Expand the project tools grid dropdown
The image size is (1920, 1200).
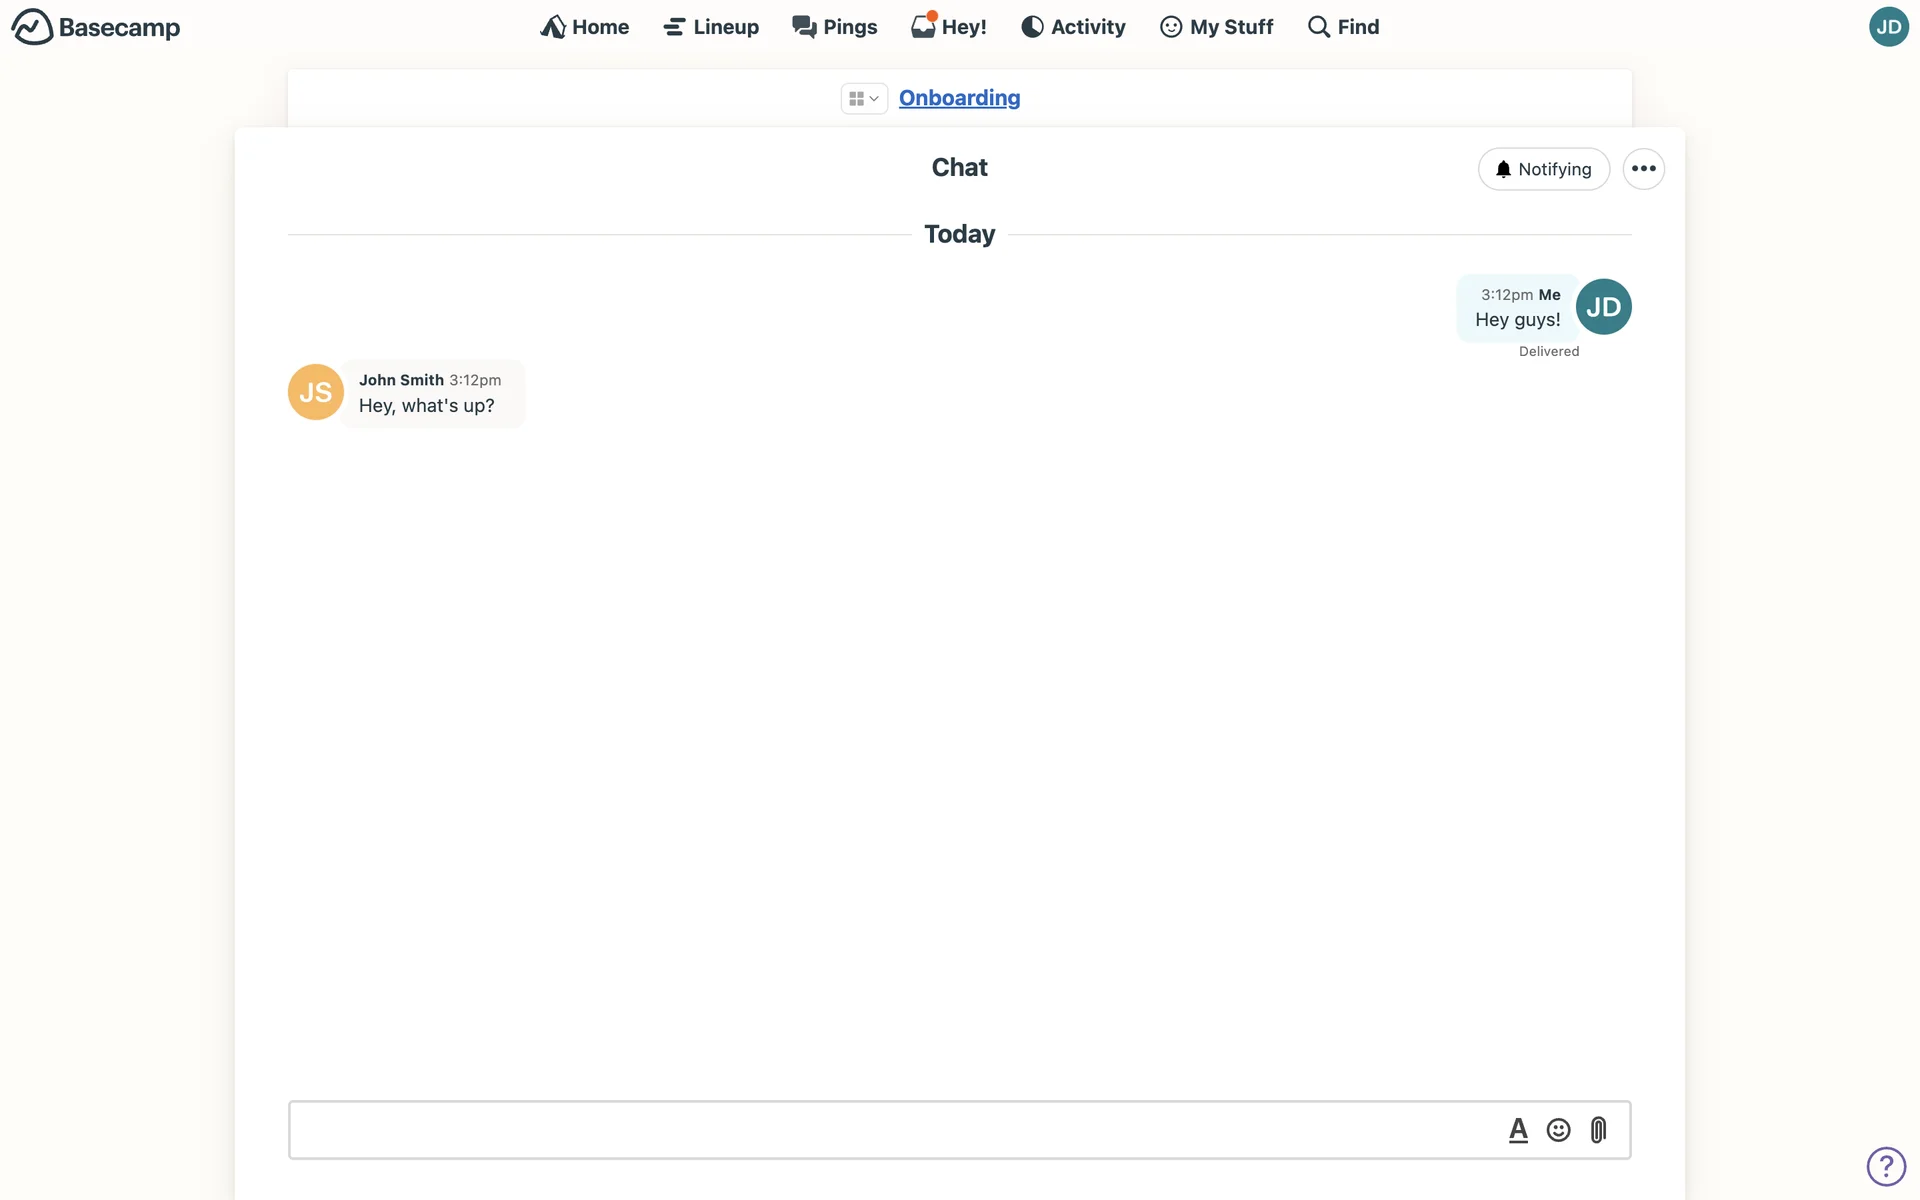[x=863, y=98]
